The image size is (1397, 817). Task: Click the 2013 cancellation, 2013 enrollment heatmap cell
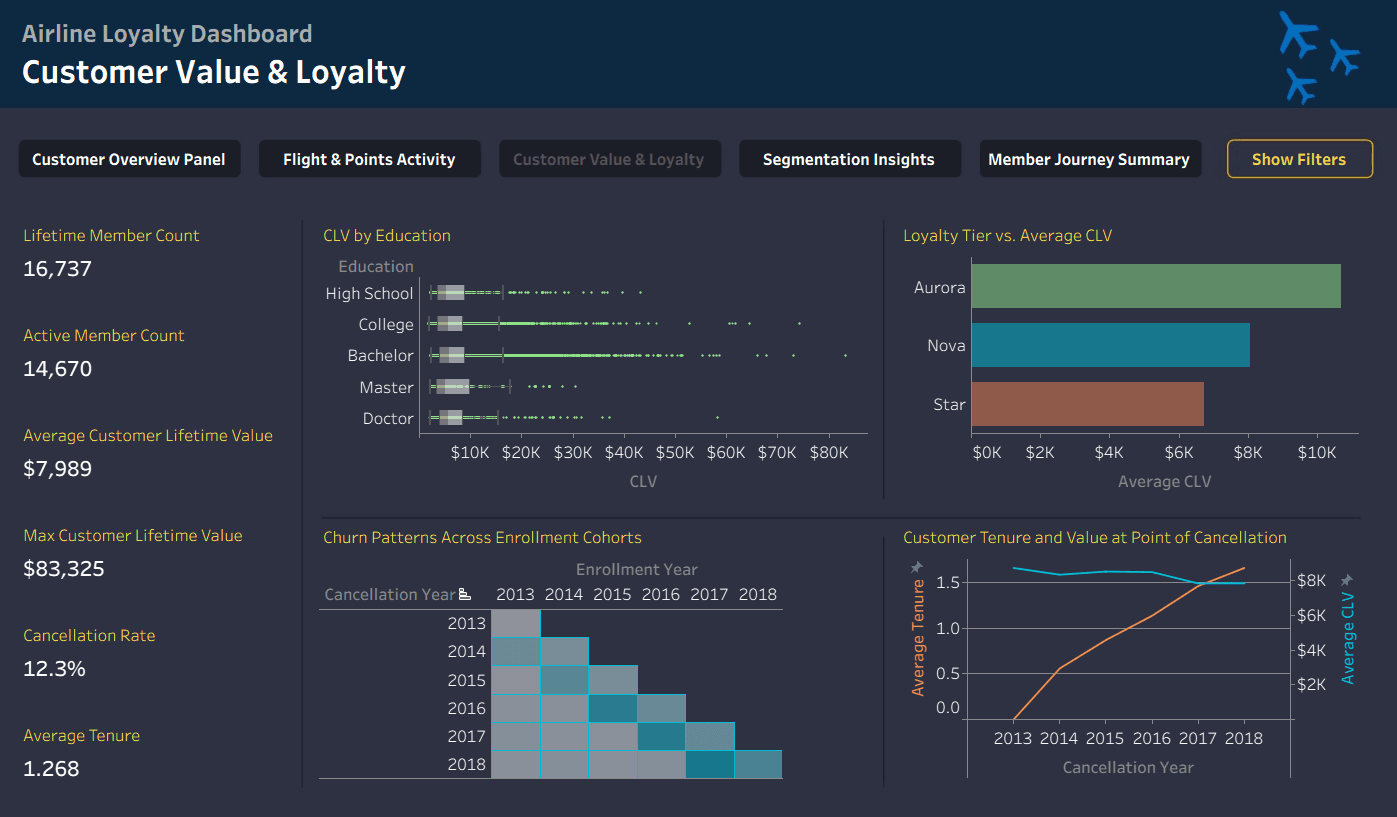[x=516, y=623]
